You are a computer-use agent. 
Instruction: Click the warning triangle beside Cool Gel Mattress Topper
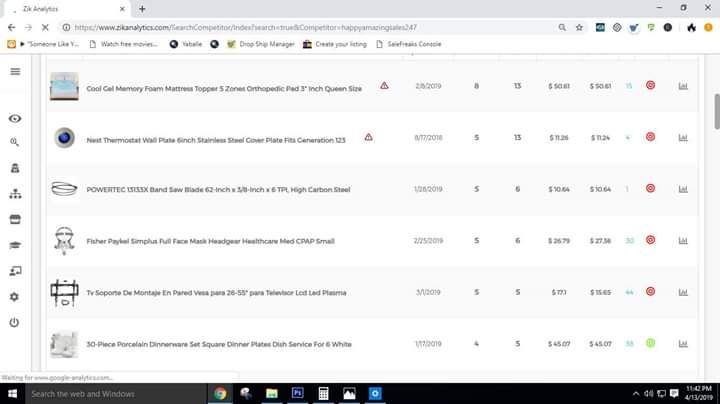(x=384, y=86)
